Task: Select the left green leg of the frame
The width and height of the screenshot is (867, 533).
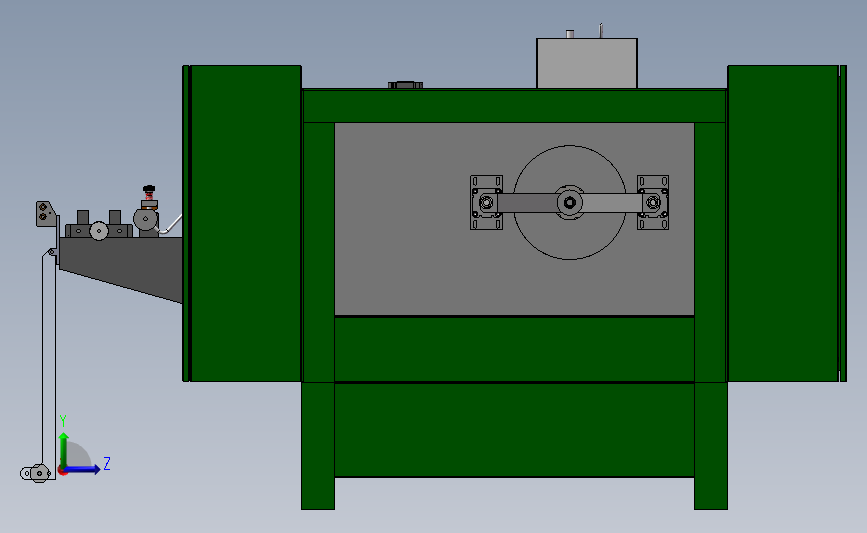Action: tap(318, 446)
